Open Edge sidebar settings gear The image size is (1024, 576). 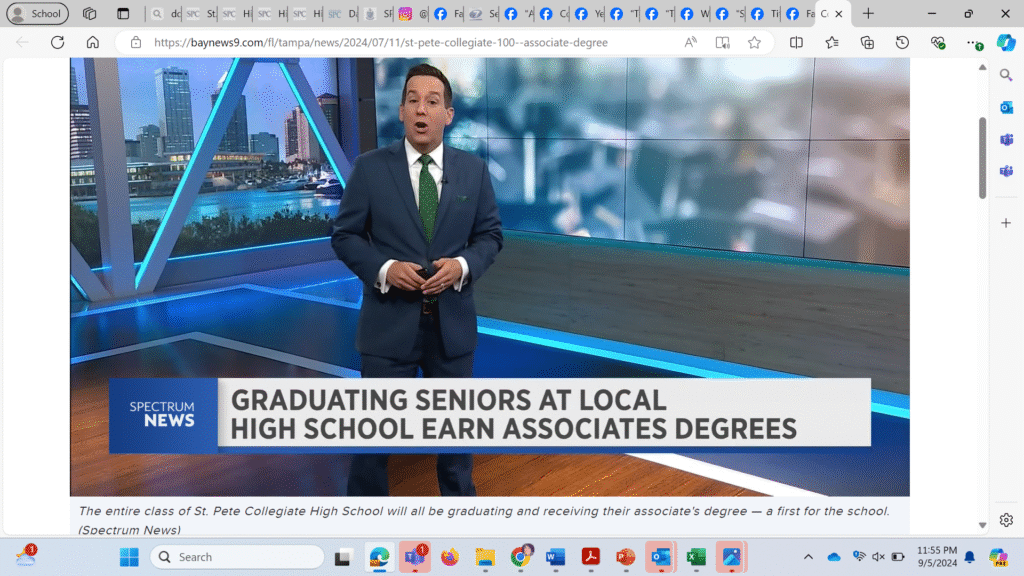(x=1006, y=520)
